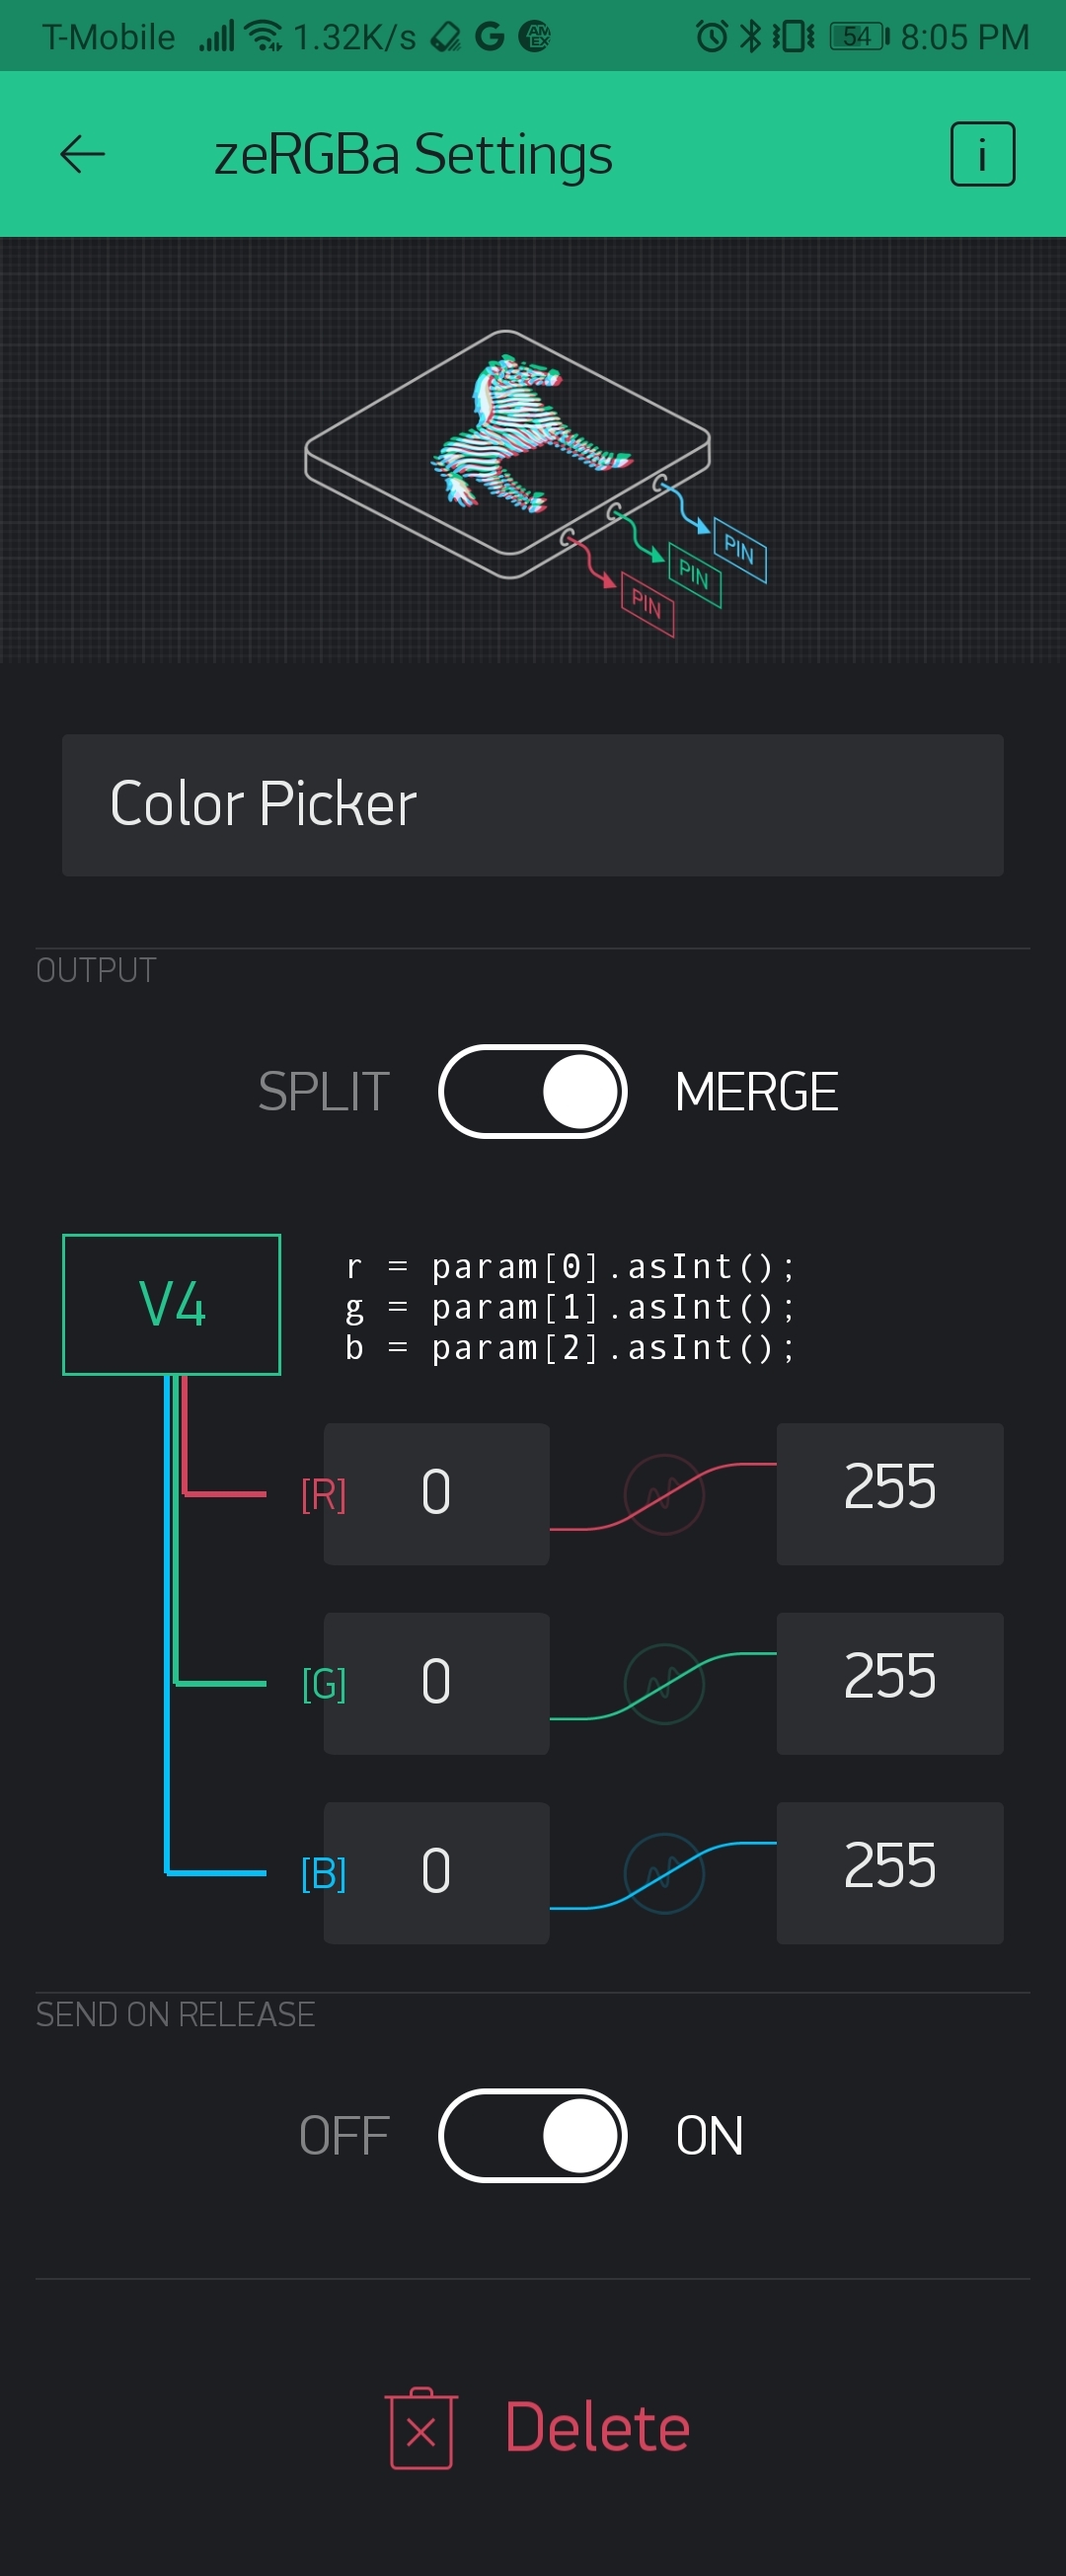Tap the green channel mapping curve icon
1066x2576 pixels.
click(x=664, y=1684)
